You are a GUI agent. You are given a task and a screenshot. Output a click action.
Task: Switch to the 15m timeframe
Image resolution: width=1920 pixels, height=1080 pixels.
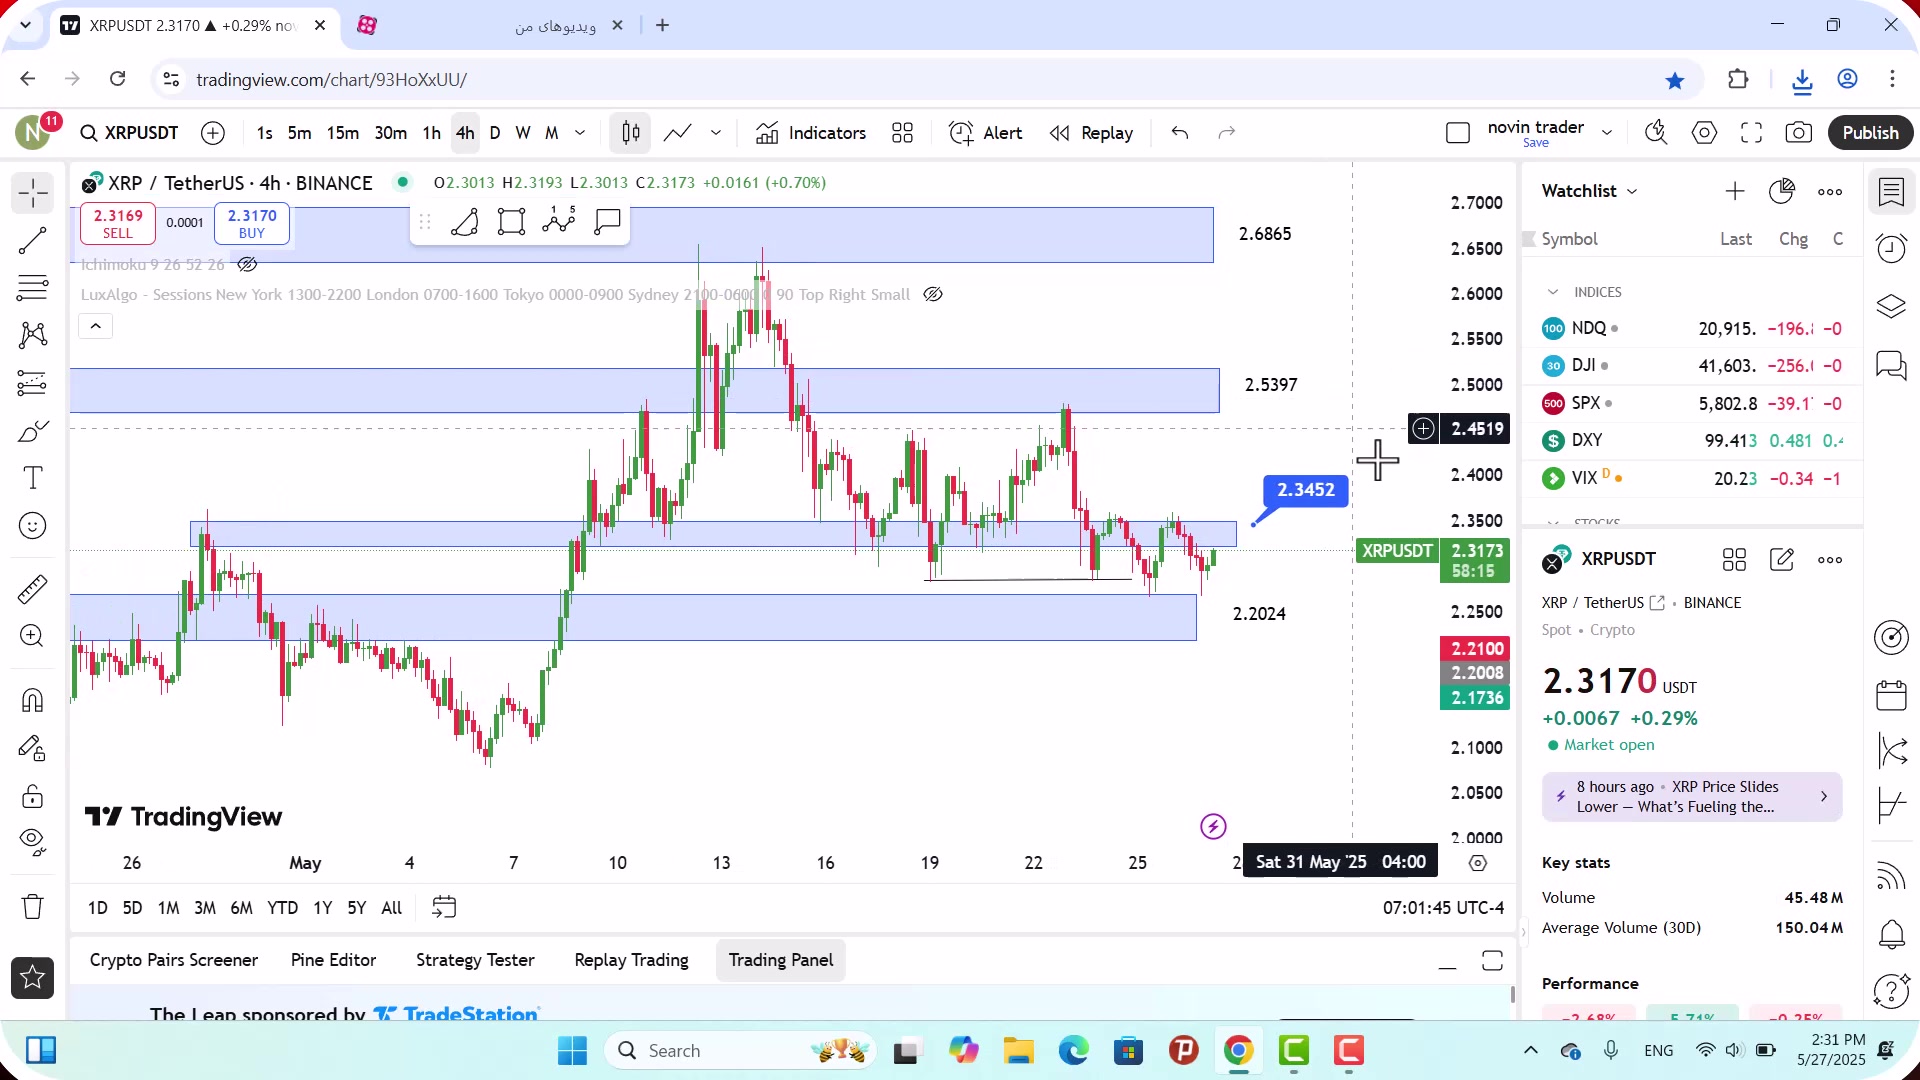(342, 133)
